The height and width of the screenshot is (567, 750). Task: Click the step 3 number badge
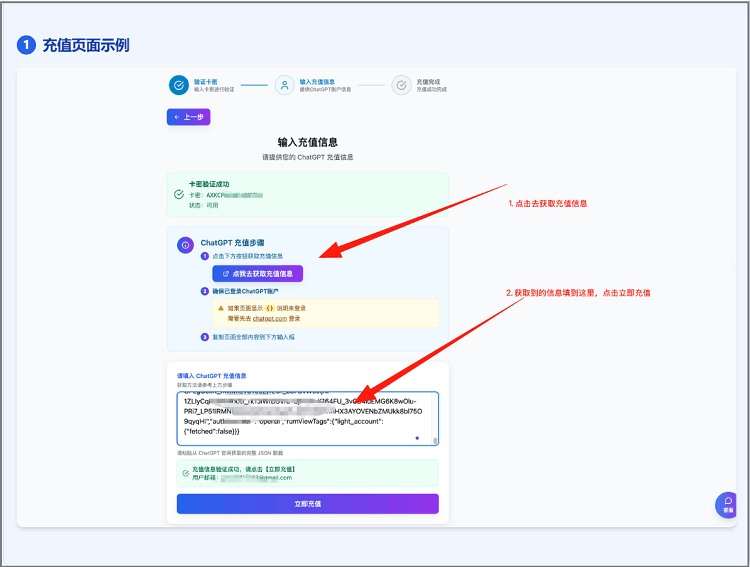coord(205,337)
